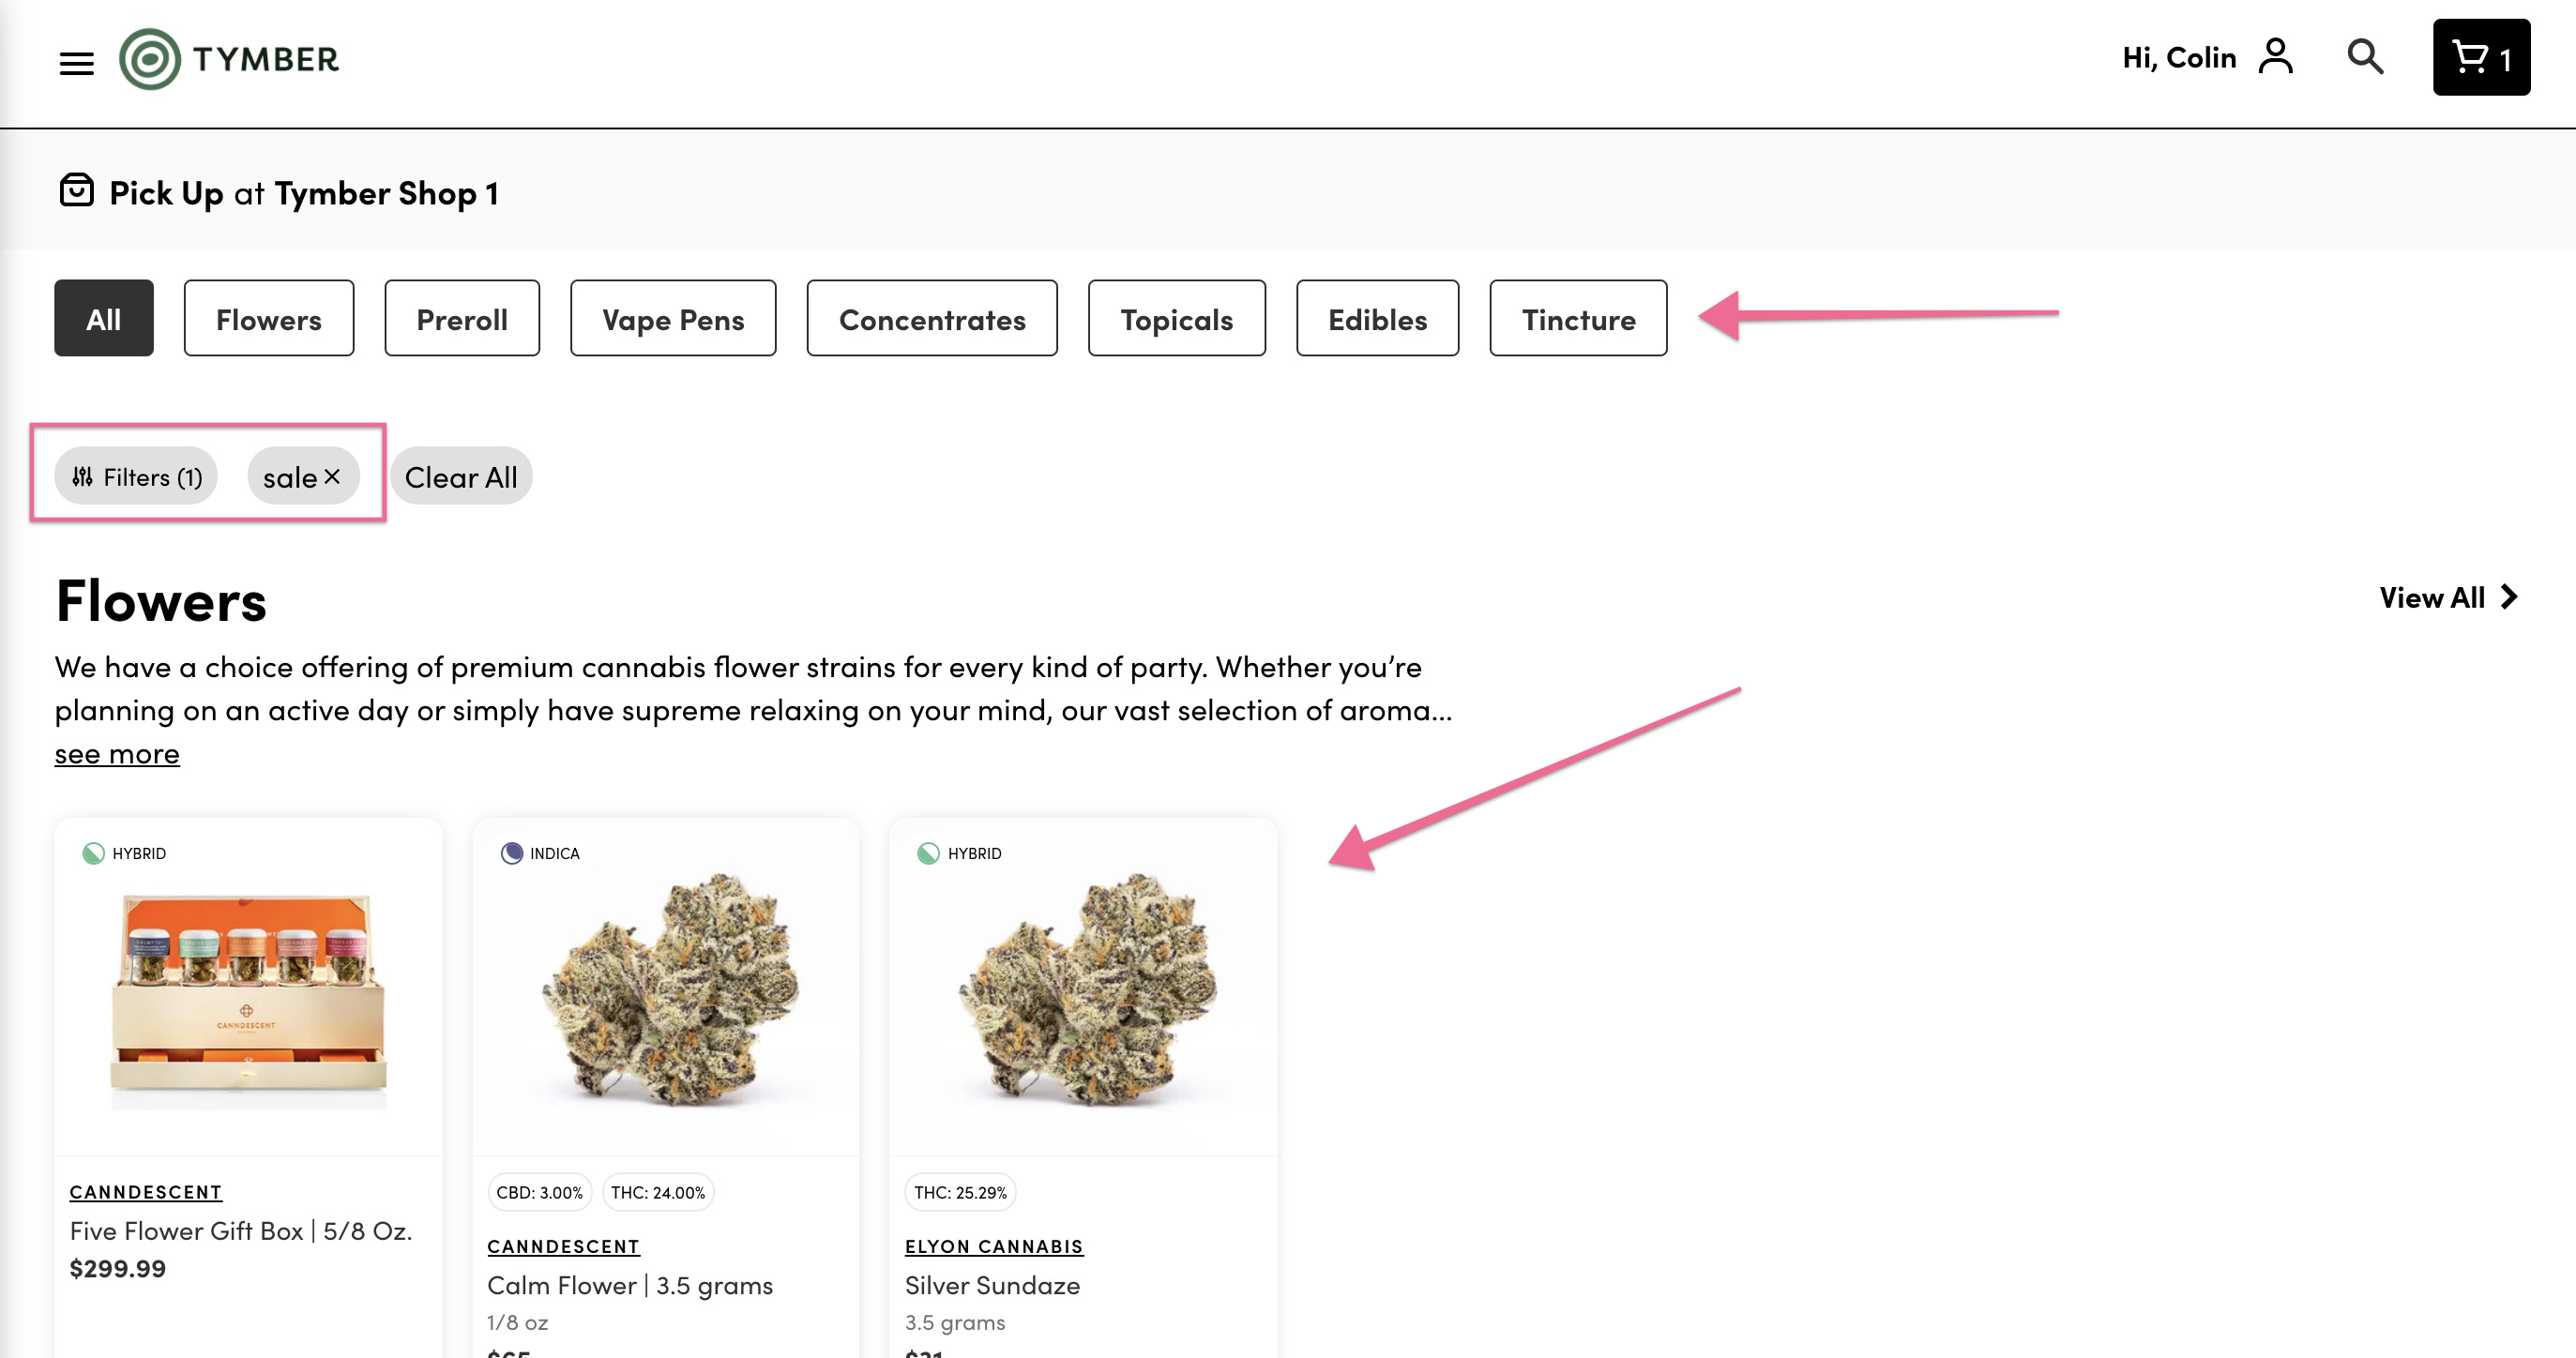Screen dimensions: 2576x1358
Task: Click the Flowers section heading
Action: [161, 600]
